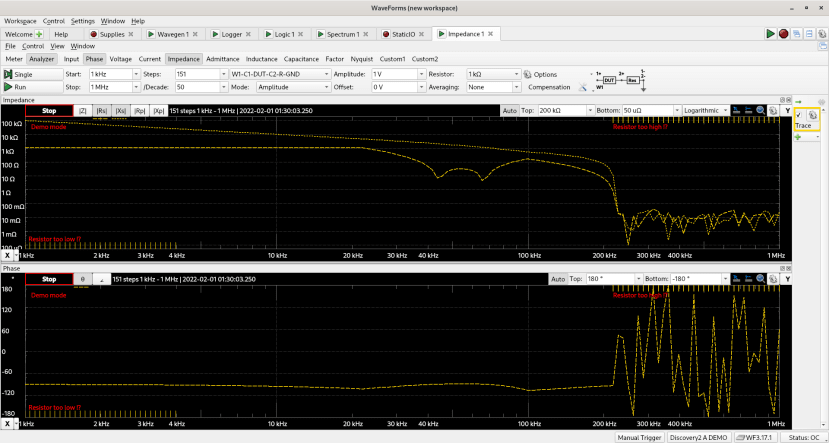Click the Y axis button of the Phase plot
This screenshot has width=829, height=443.
tap(787, 279)
